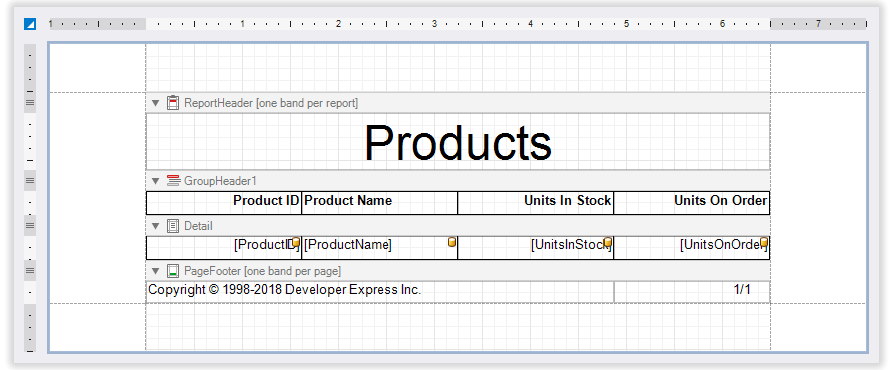
Task: Click the ReportHeader resize handle on vertical ruler
Action: (x=30, y=103)
